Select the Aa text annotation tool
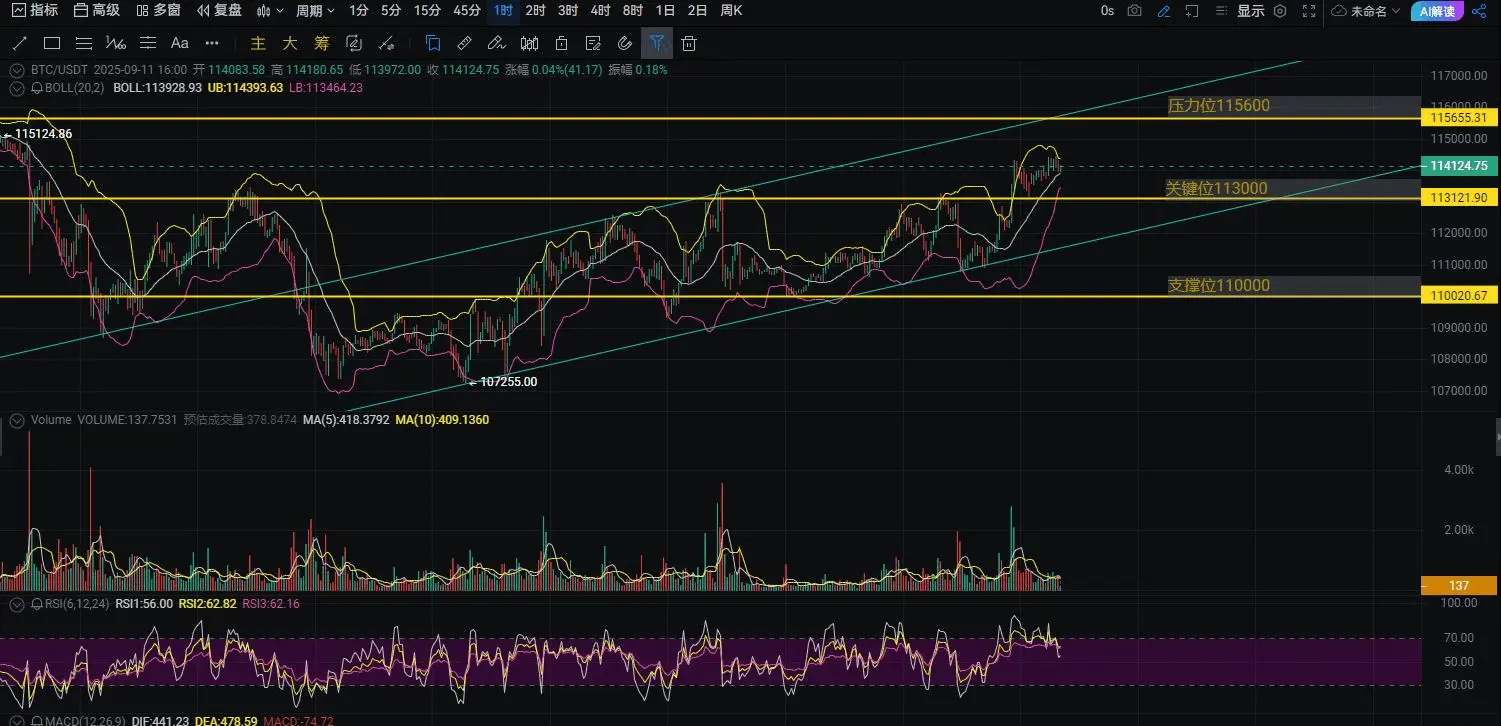This screenshot has height=726, width=1501. [x=180, y=43]
